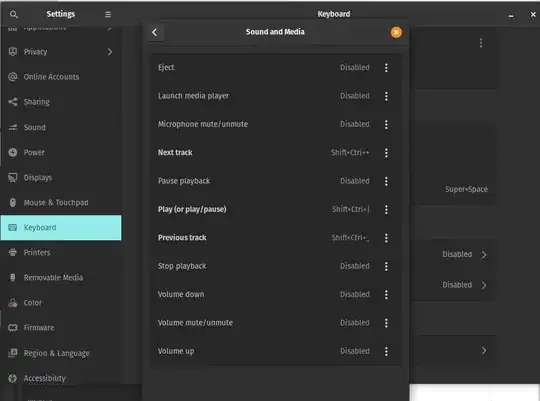Click the Online Accounts icon in sidebar

tap(13, 77)
